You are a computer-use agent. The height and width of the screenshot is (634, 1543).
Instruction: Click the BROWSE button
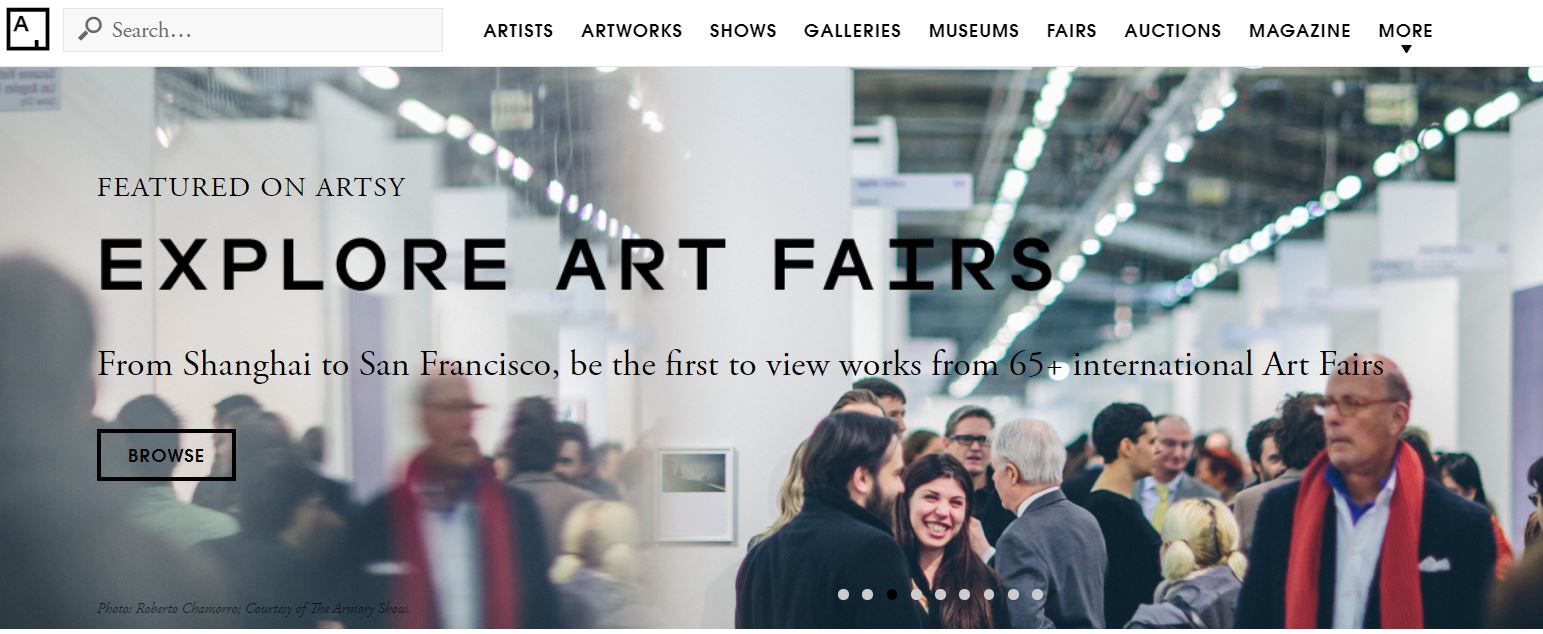[166, 455]
